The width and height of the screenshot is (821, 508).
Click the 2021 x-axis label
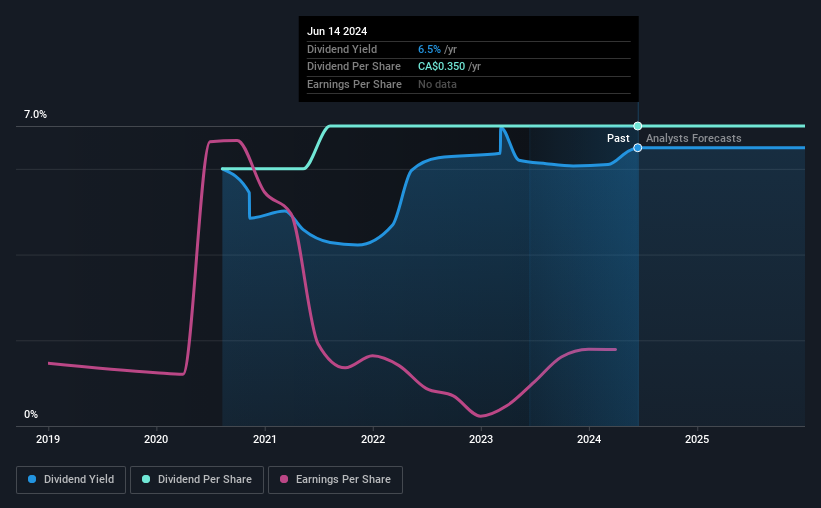[264, 439]
